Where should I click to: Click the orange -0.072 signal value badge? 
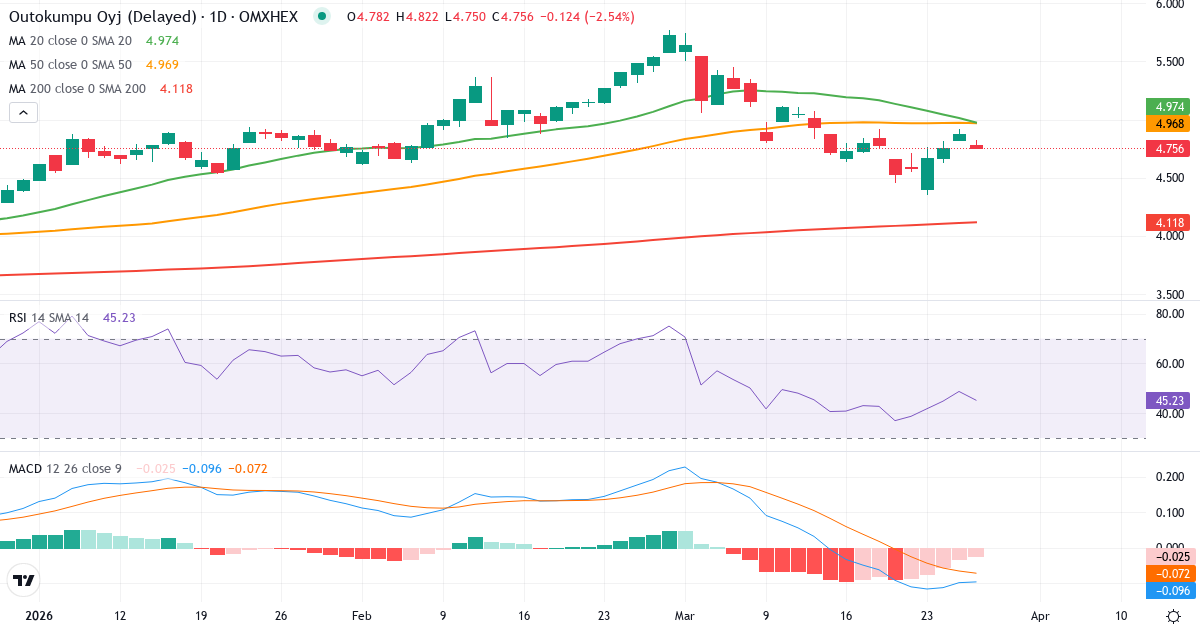point(1168,574)
